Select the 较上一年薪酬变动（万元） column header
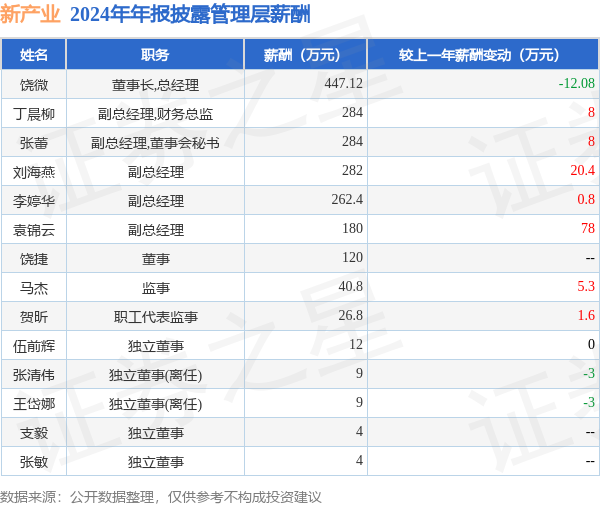 pos(483,55)
